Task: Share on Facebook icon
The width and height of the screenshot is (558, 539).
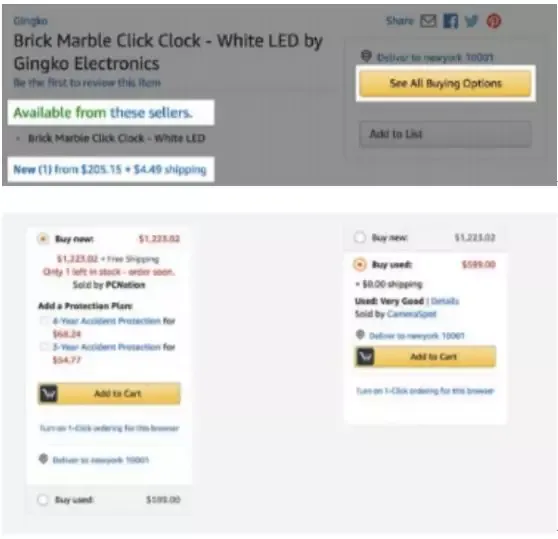Action: [x=450, y=21]
